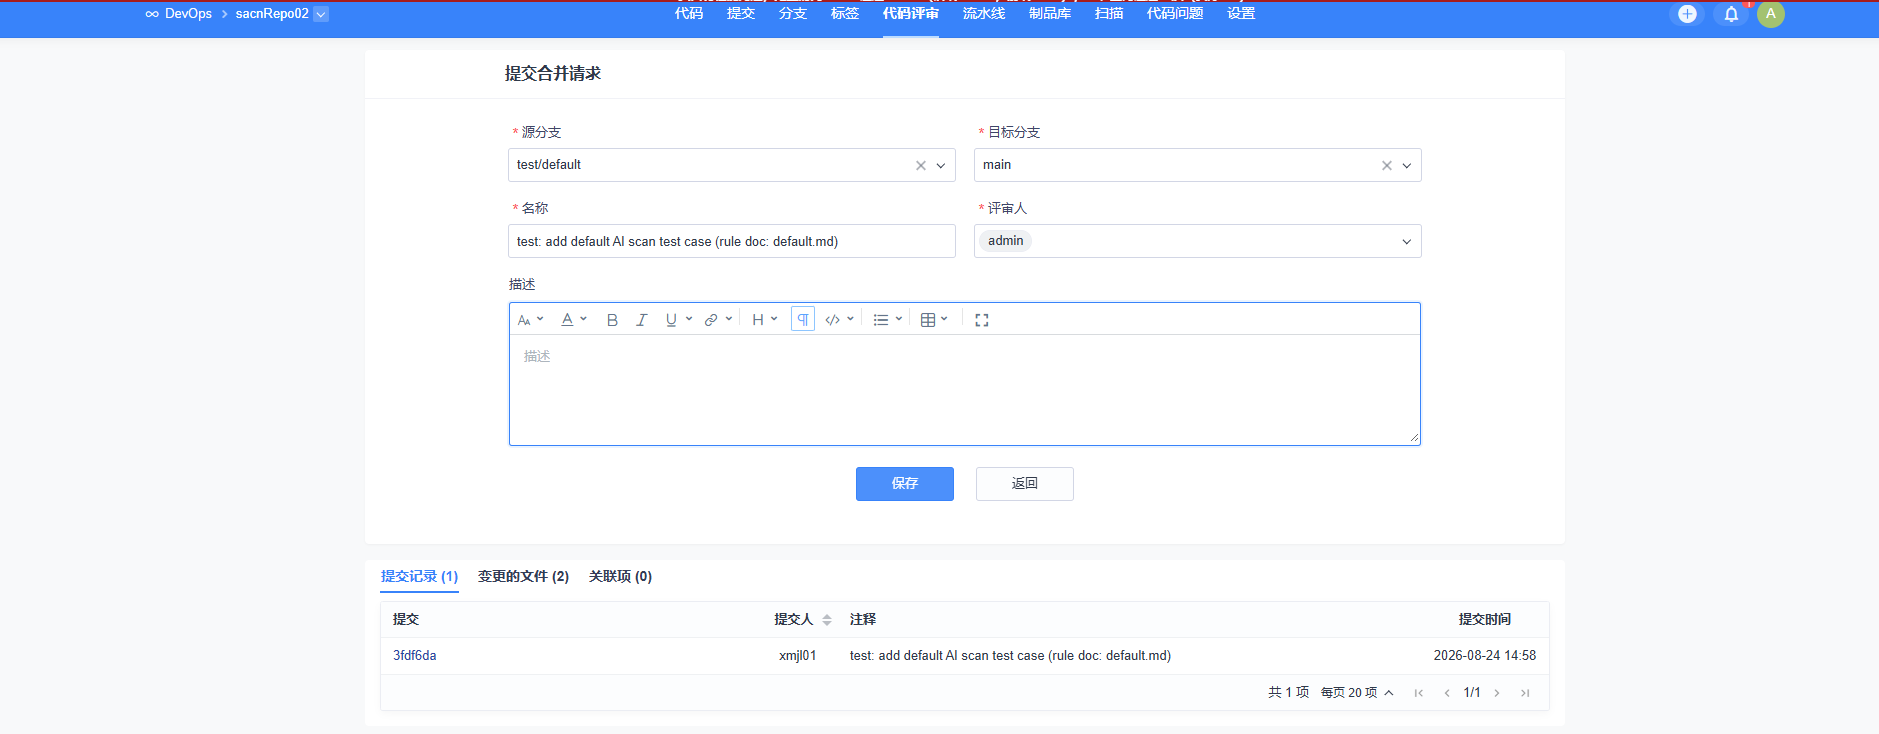Expand the reviewer dropdown with admin
Viewport: 1879px width, 734px height.
point(1407,242)
